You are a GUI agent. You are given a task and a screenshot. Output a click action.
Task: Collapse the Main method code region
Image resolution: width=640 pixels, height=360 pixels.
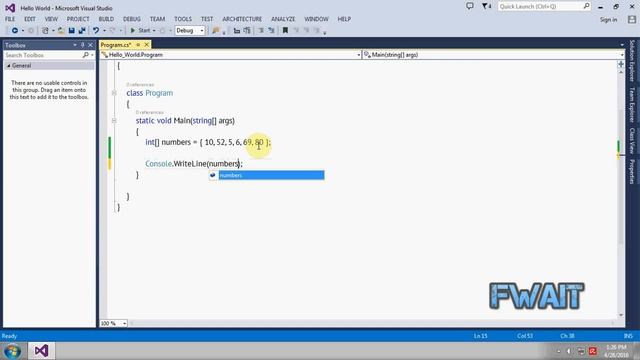pyautogui.click(x=114, y=121)
